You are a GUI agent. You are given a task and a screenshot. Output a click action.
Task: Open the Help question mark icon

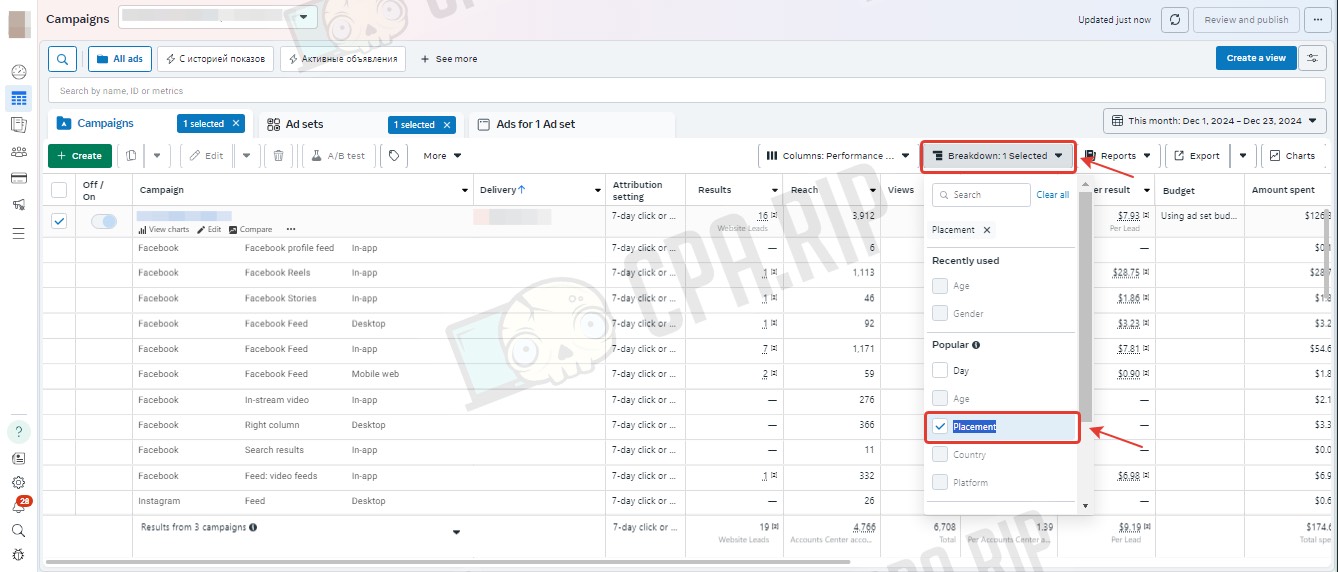[x=18, y=432]
